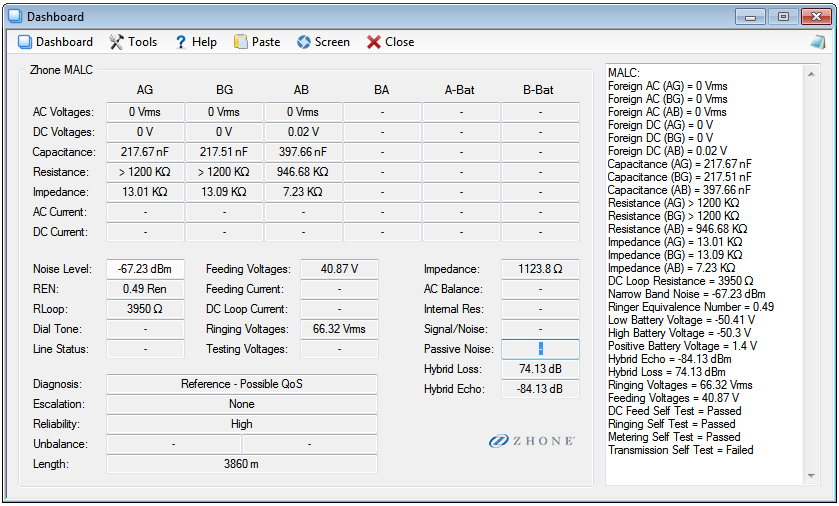839x506 pixels.
Task: Click the Dashboard window title bar icon
Action: pyautogui.click(x=15, y=17)
